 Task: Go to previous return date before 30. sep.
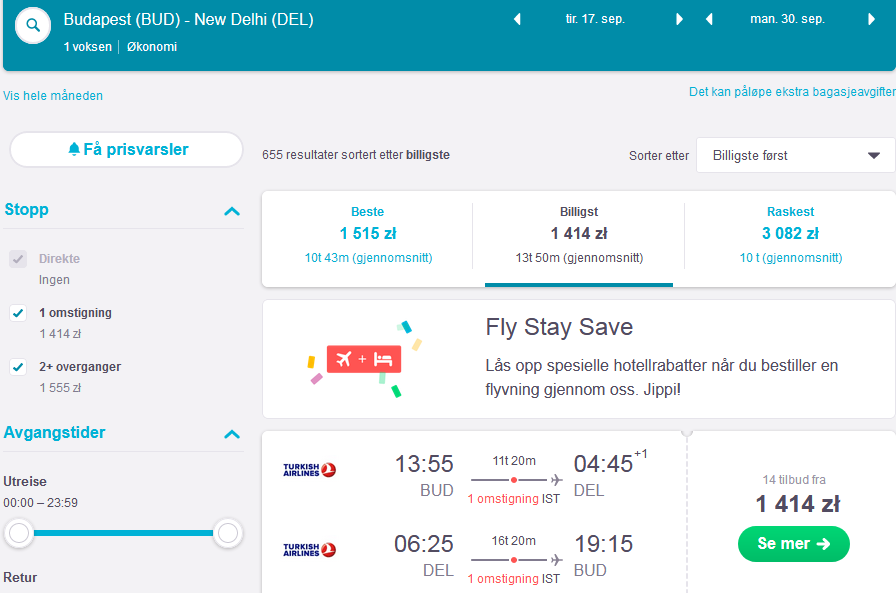click(x=709, y=19)
